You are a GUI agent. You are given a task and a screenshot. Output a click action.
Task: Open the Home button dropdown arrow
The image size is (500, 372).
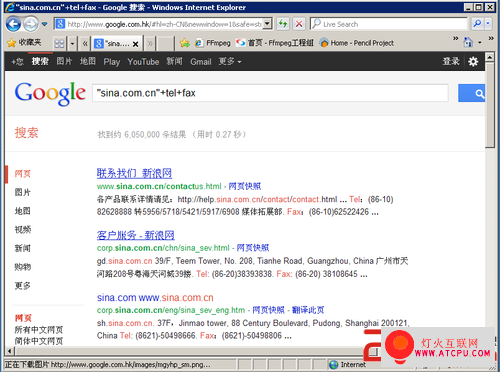point(480,43)
